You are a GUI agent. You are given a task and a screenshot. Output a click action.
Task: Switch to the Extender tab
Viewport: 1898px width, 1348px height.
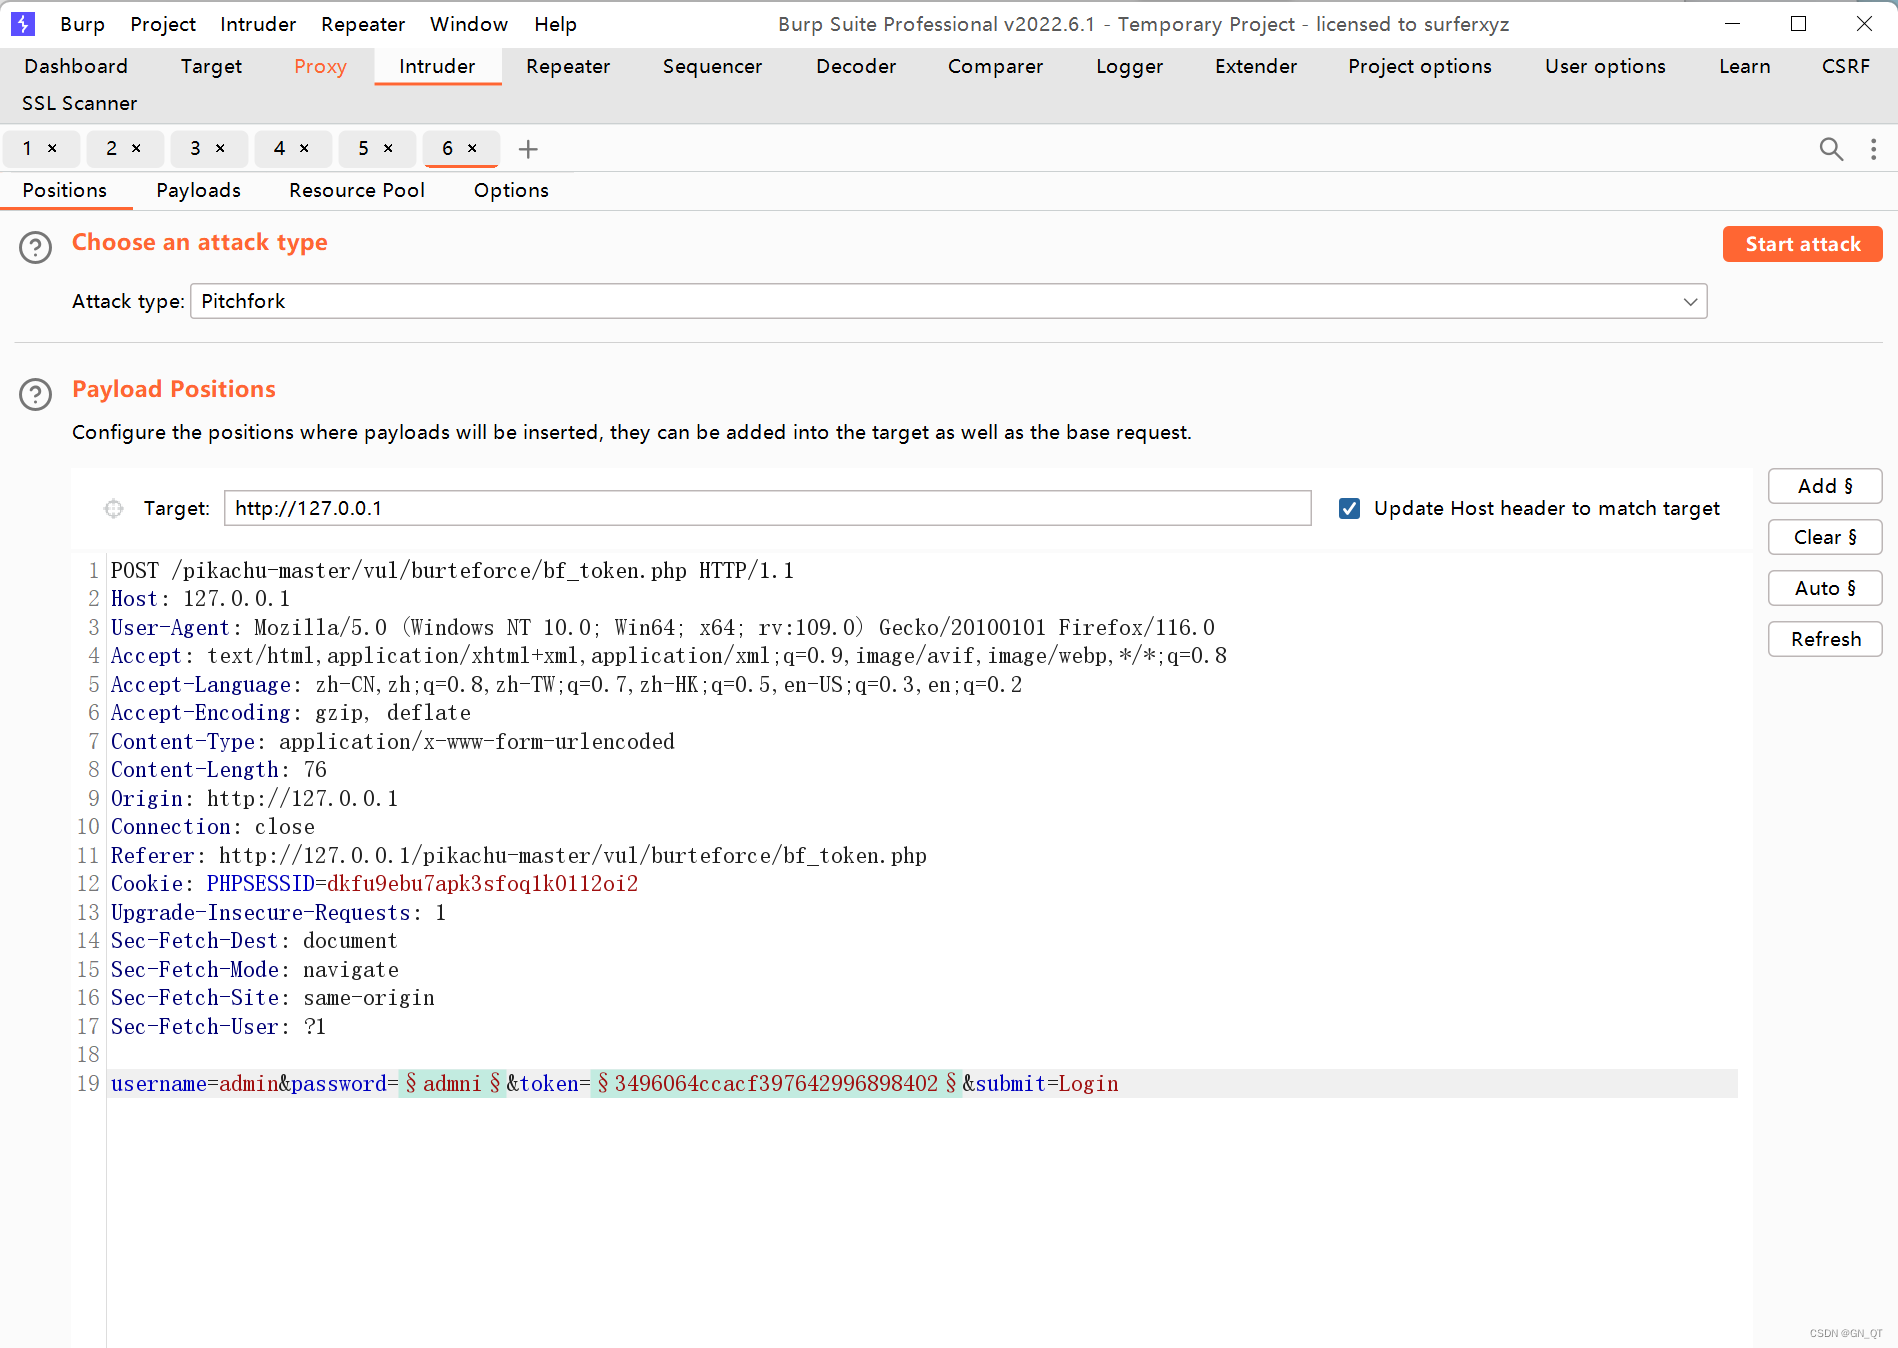(1256, 66)
